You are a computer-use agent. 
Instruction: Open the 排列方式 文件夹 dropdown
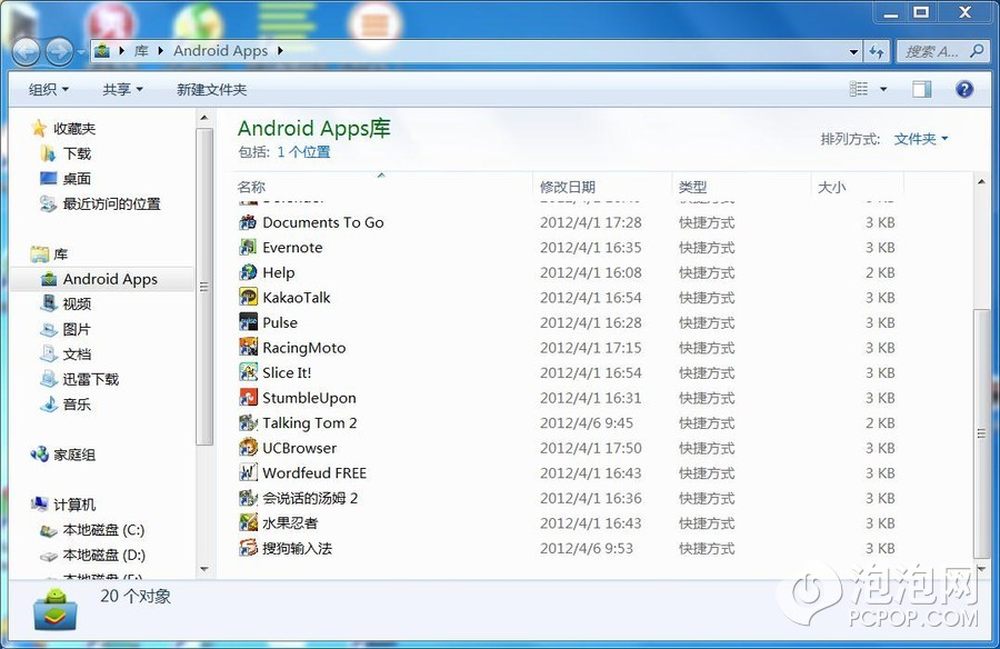point(921,139)
